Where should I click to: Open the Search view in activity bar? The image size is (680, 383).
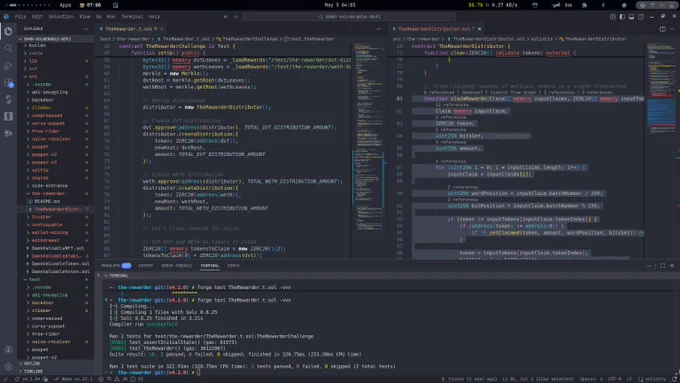tap(8, 48)
